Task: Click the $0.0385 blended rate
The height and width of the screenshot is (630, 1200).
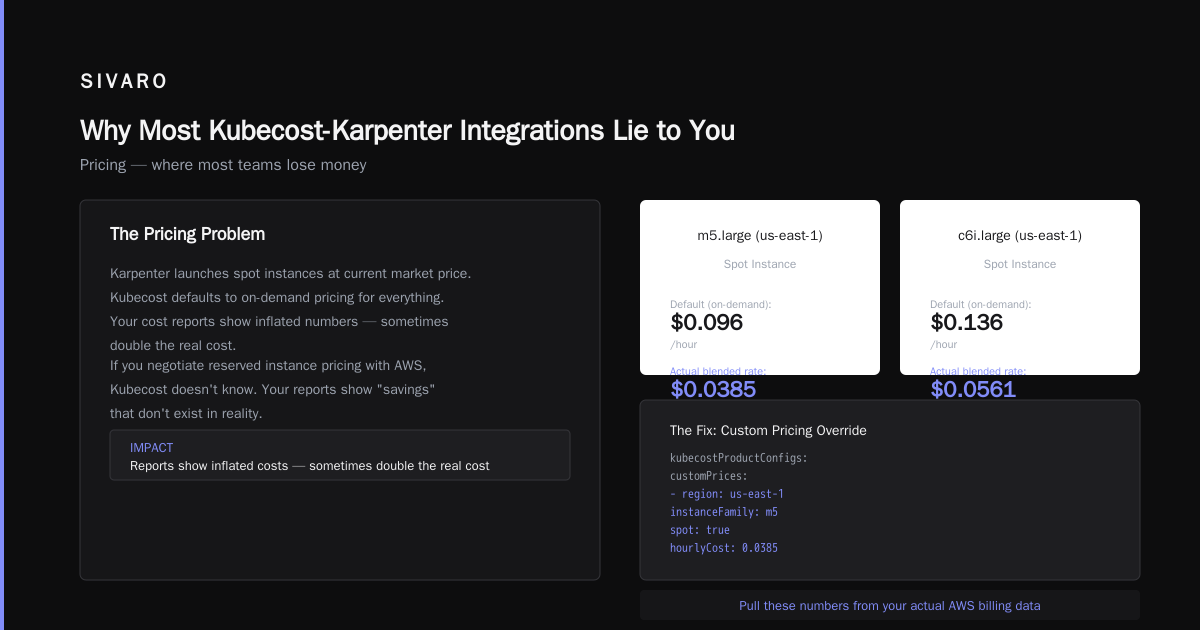Action: [713, 390]
